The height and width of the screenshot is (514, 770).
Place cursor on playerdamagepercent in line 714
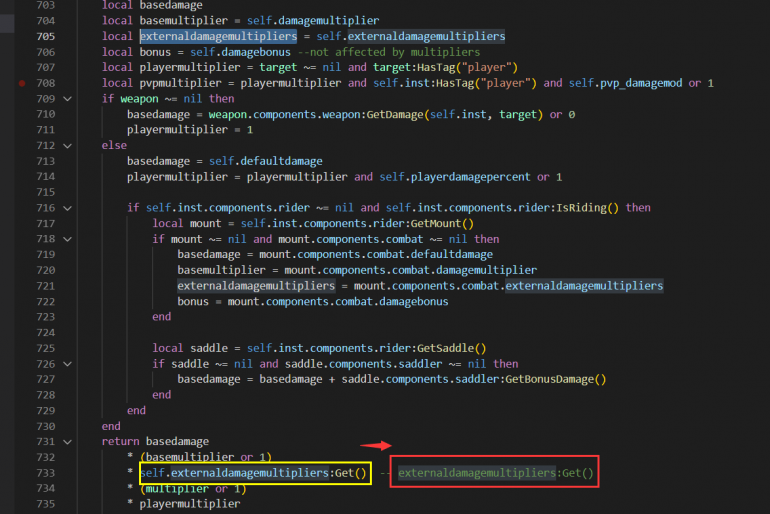point(470,177)
